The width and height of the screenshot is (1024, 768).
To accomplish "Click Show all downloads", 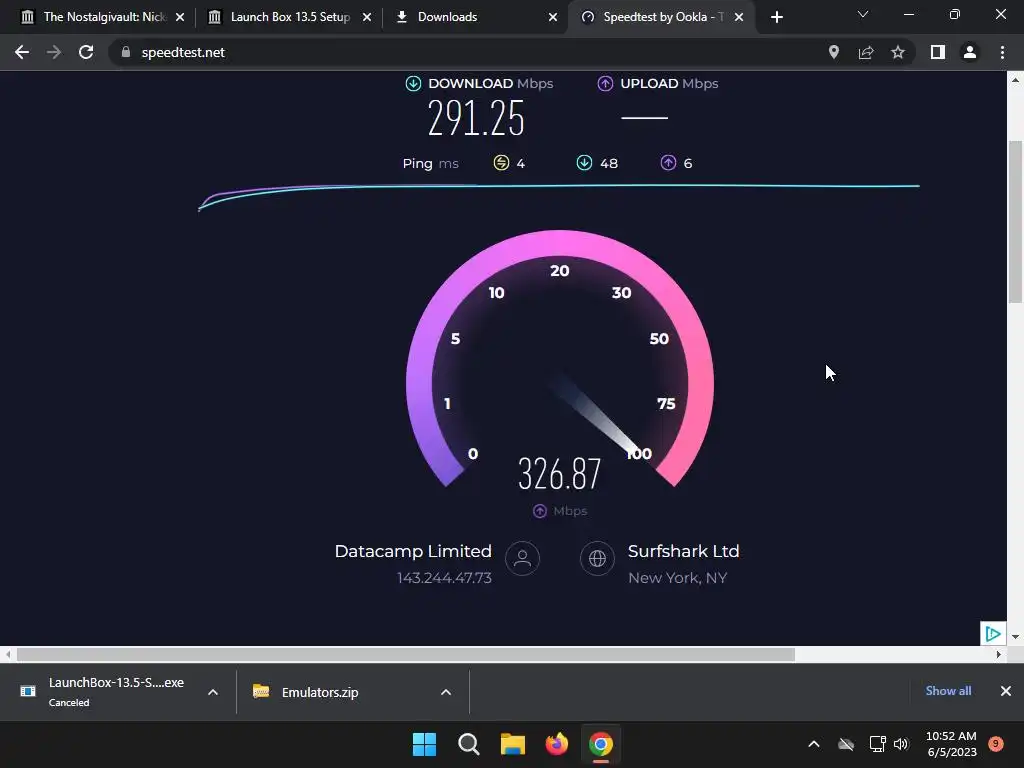I will (948, 691).
